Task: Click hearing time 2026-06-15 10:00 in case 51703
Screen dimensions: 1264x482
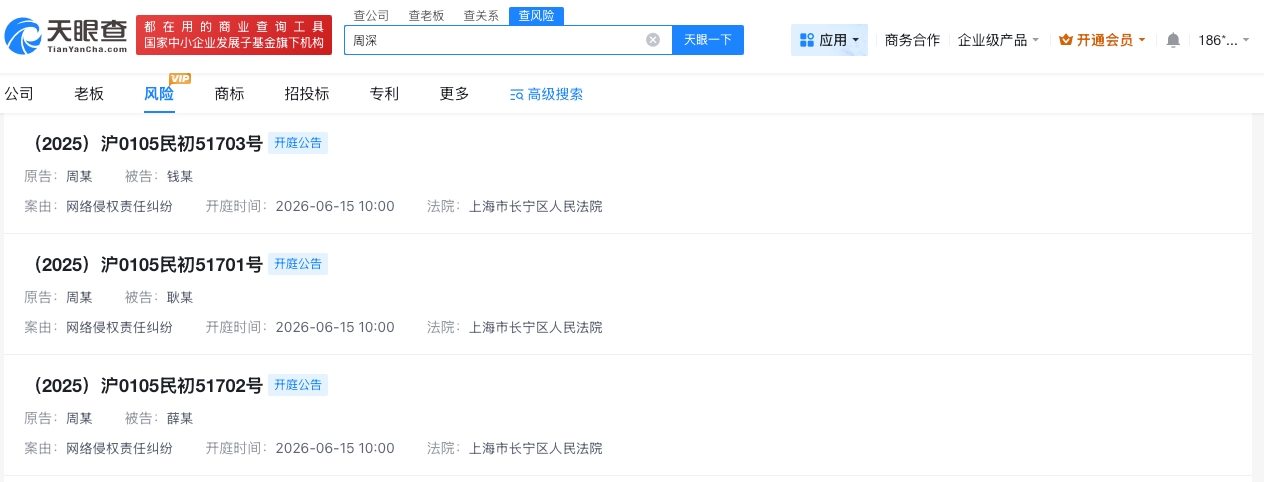Action: click(x=335, y=207)
